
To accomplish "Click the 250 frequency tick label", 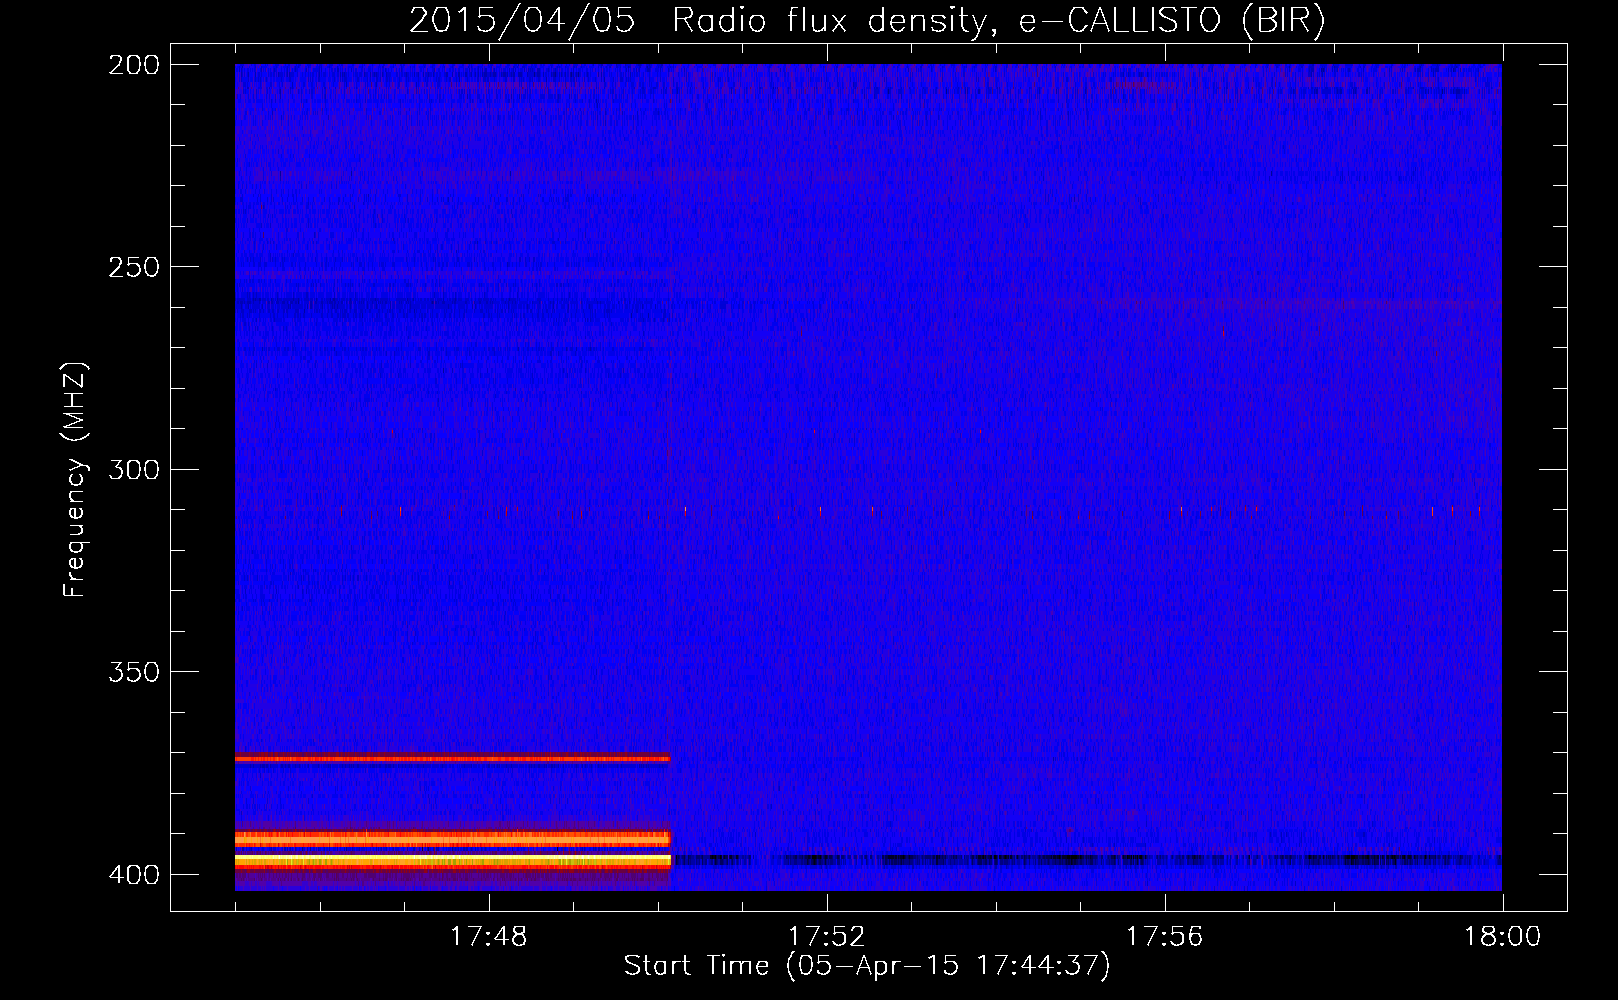I will (x=134, y=267).
